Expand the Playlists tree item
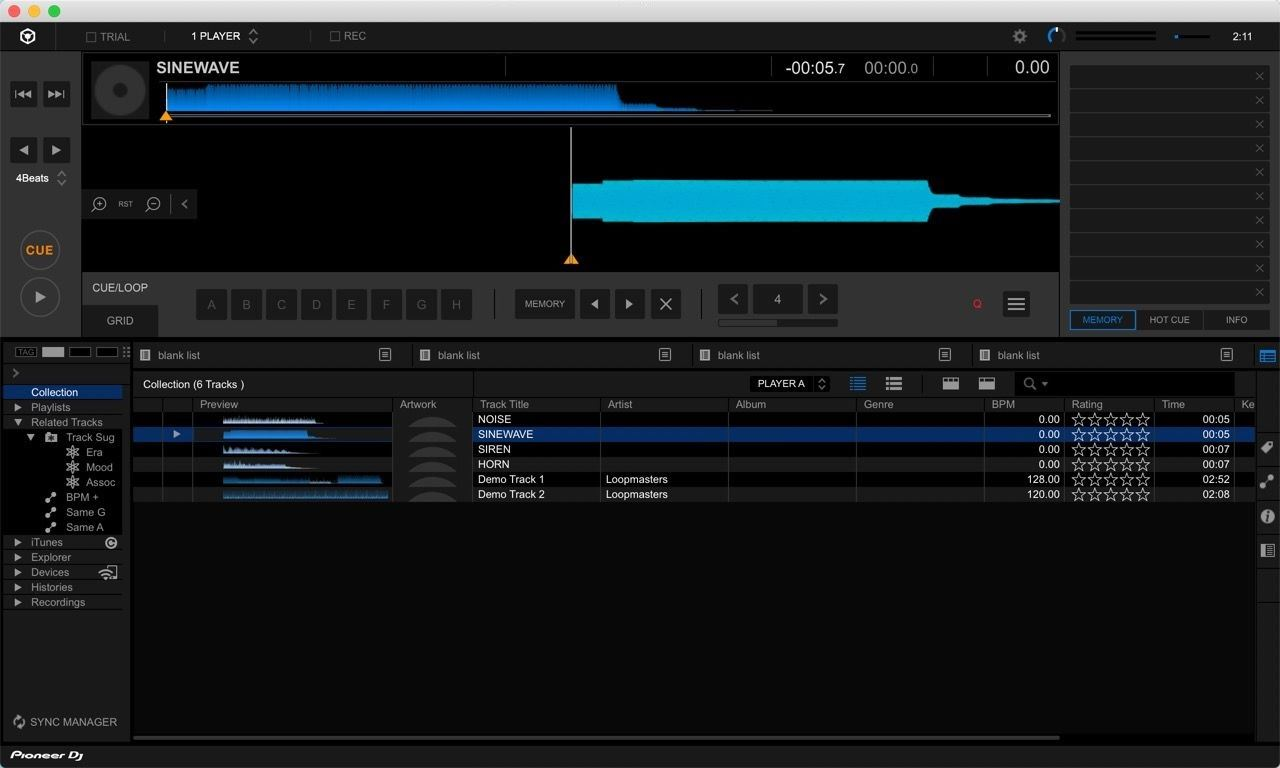Screen dimensions: 1280x768 [49, 407]
